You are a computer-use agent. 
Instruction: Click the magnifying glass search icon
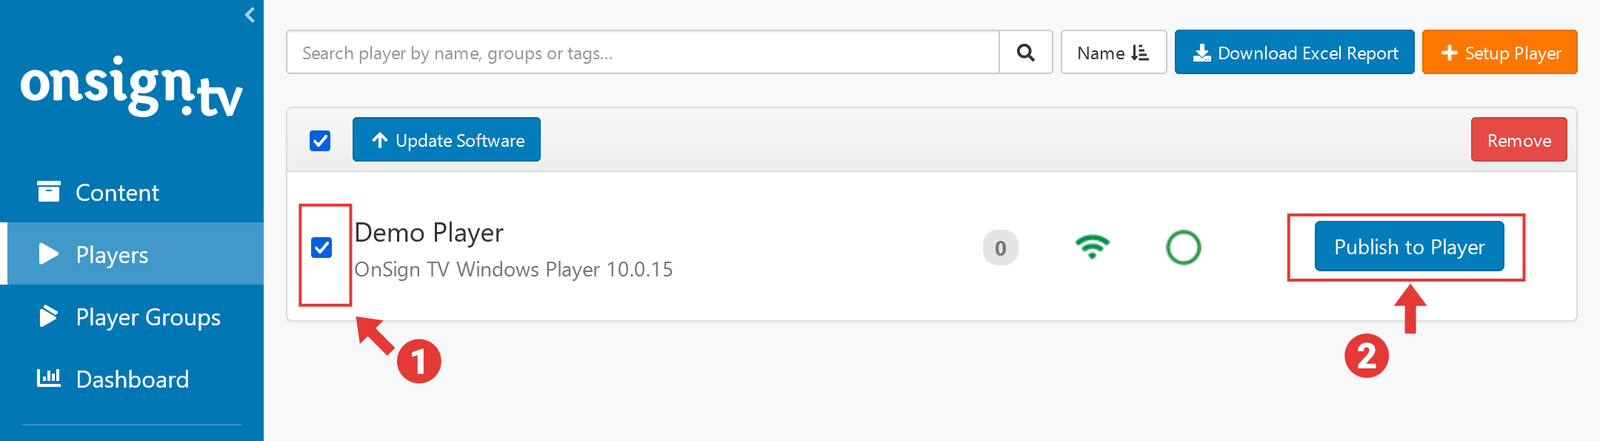pos(1025,53)
